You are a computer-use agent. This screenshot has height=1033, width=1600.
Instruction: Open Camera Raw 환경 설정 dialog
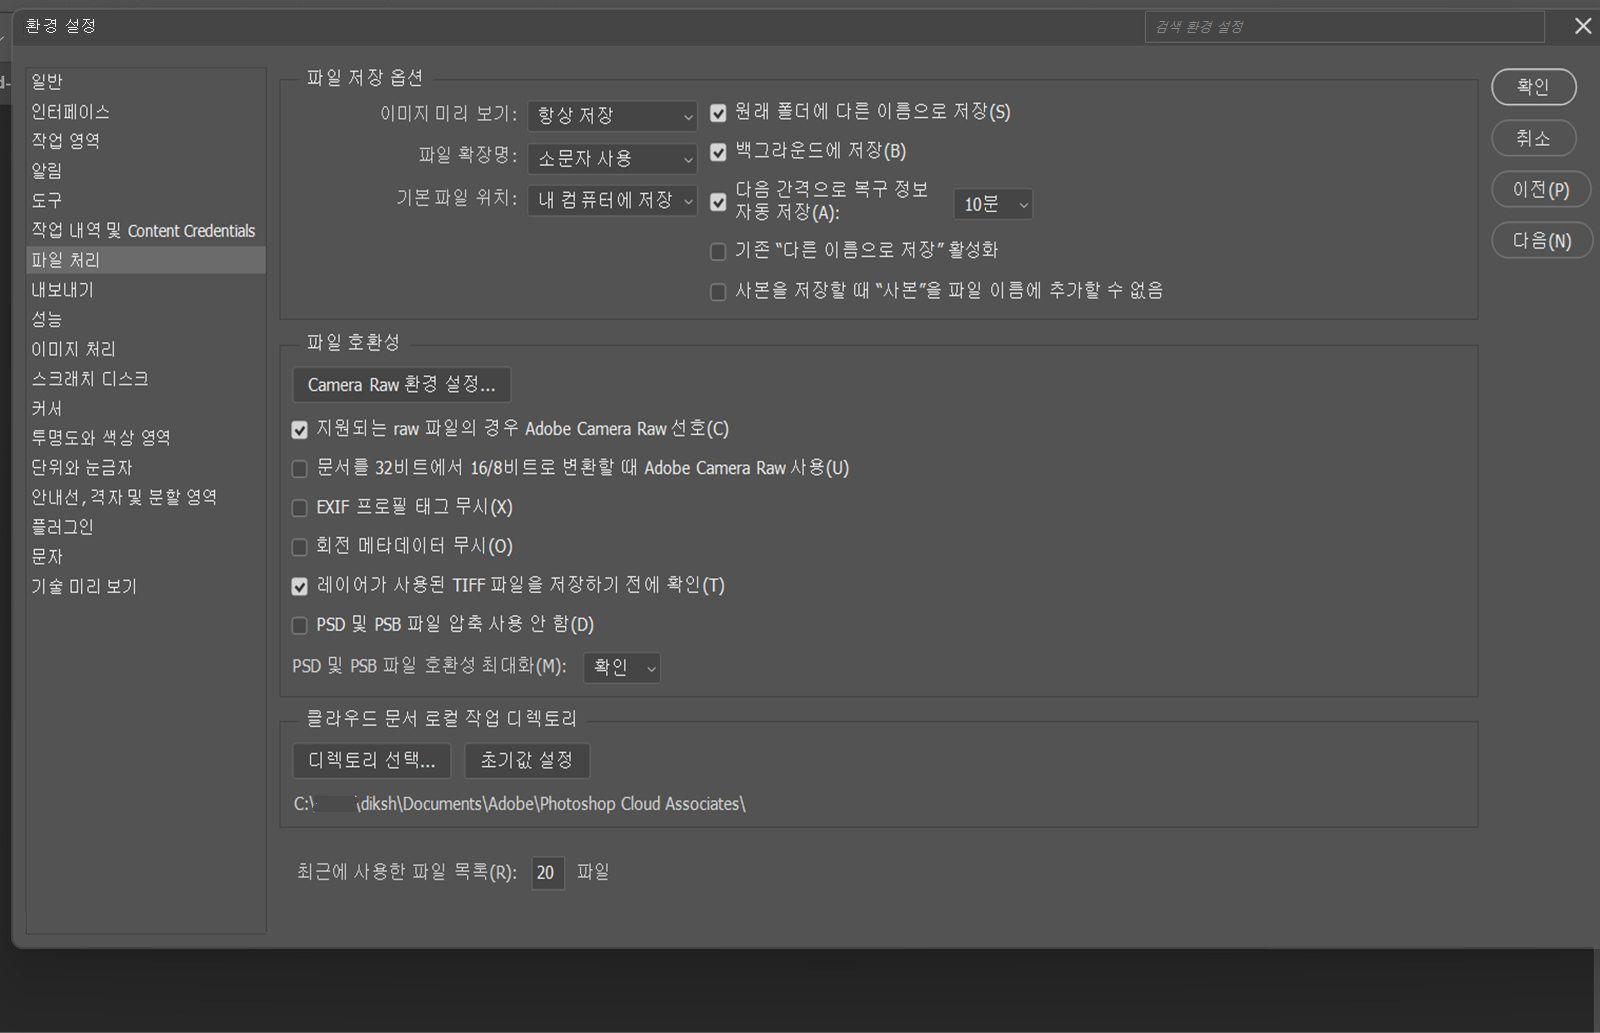pyautogui.click(x=401, y=384)
